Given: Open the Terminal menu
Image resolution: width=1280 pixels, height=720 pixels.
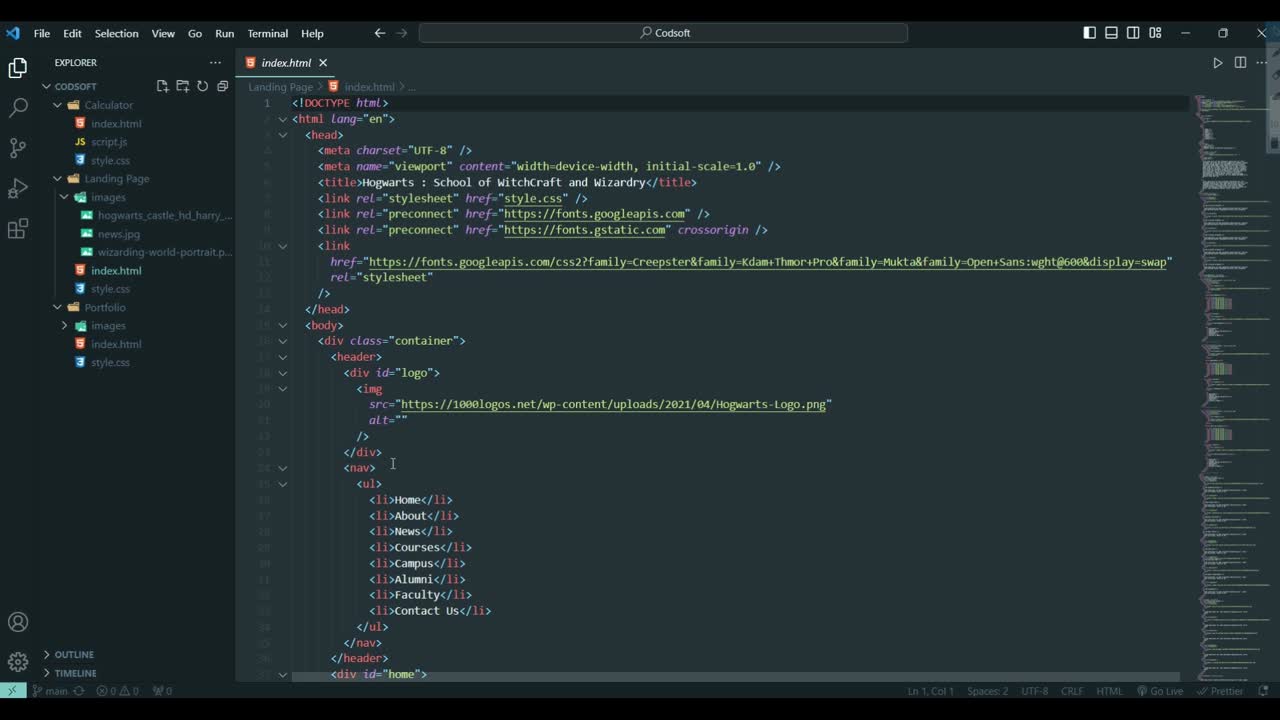Looking at the screenshot, I should (x=268, y=33).
